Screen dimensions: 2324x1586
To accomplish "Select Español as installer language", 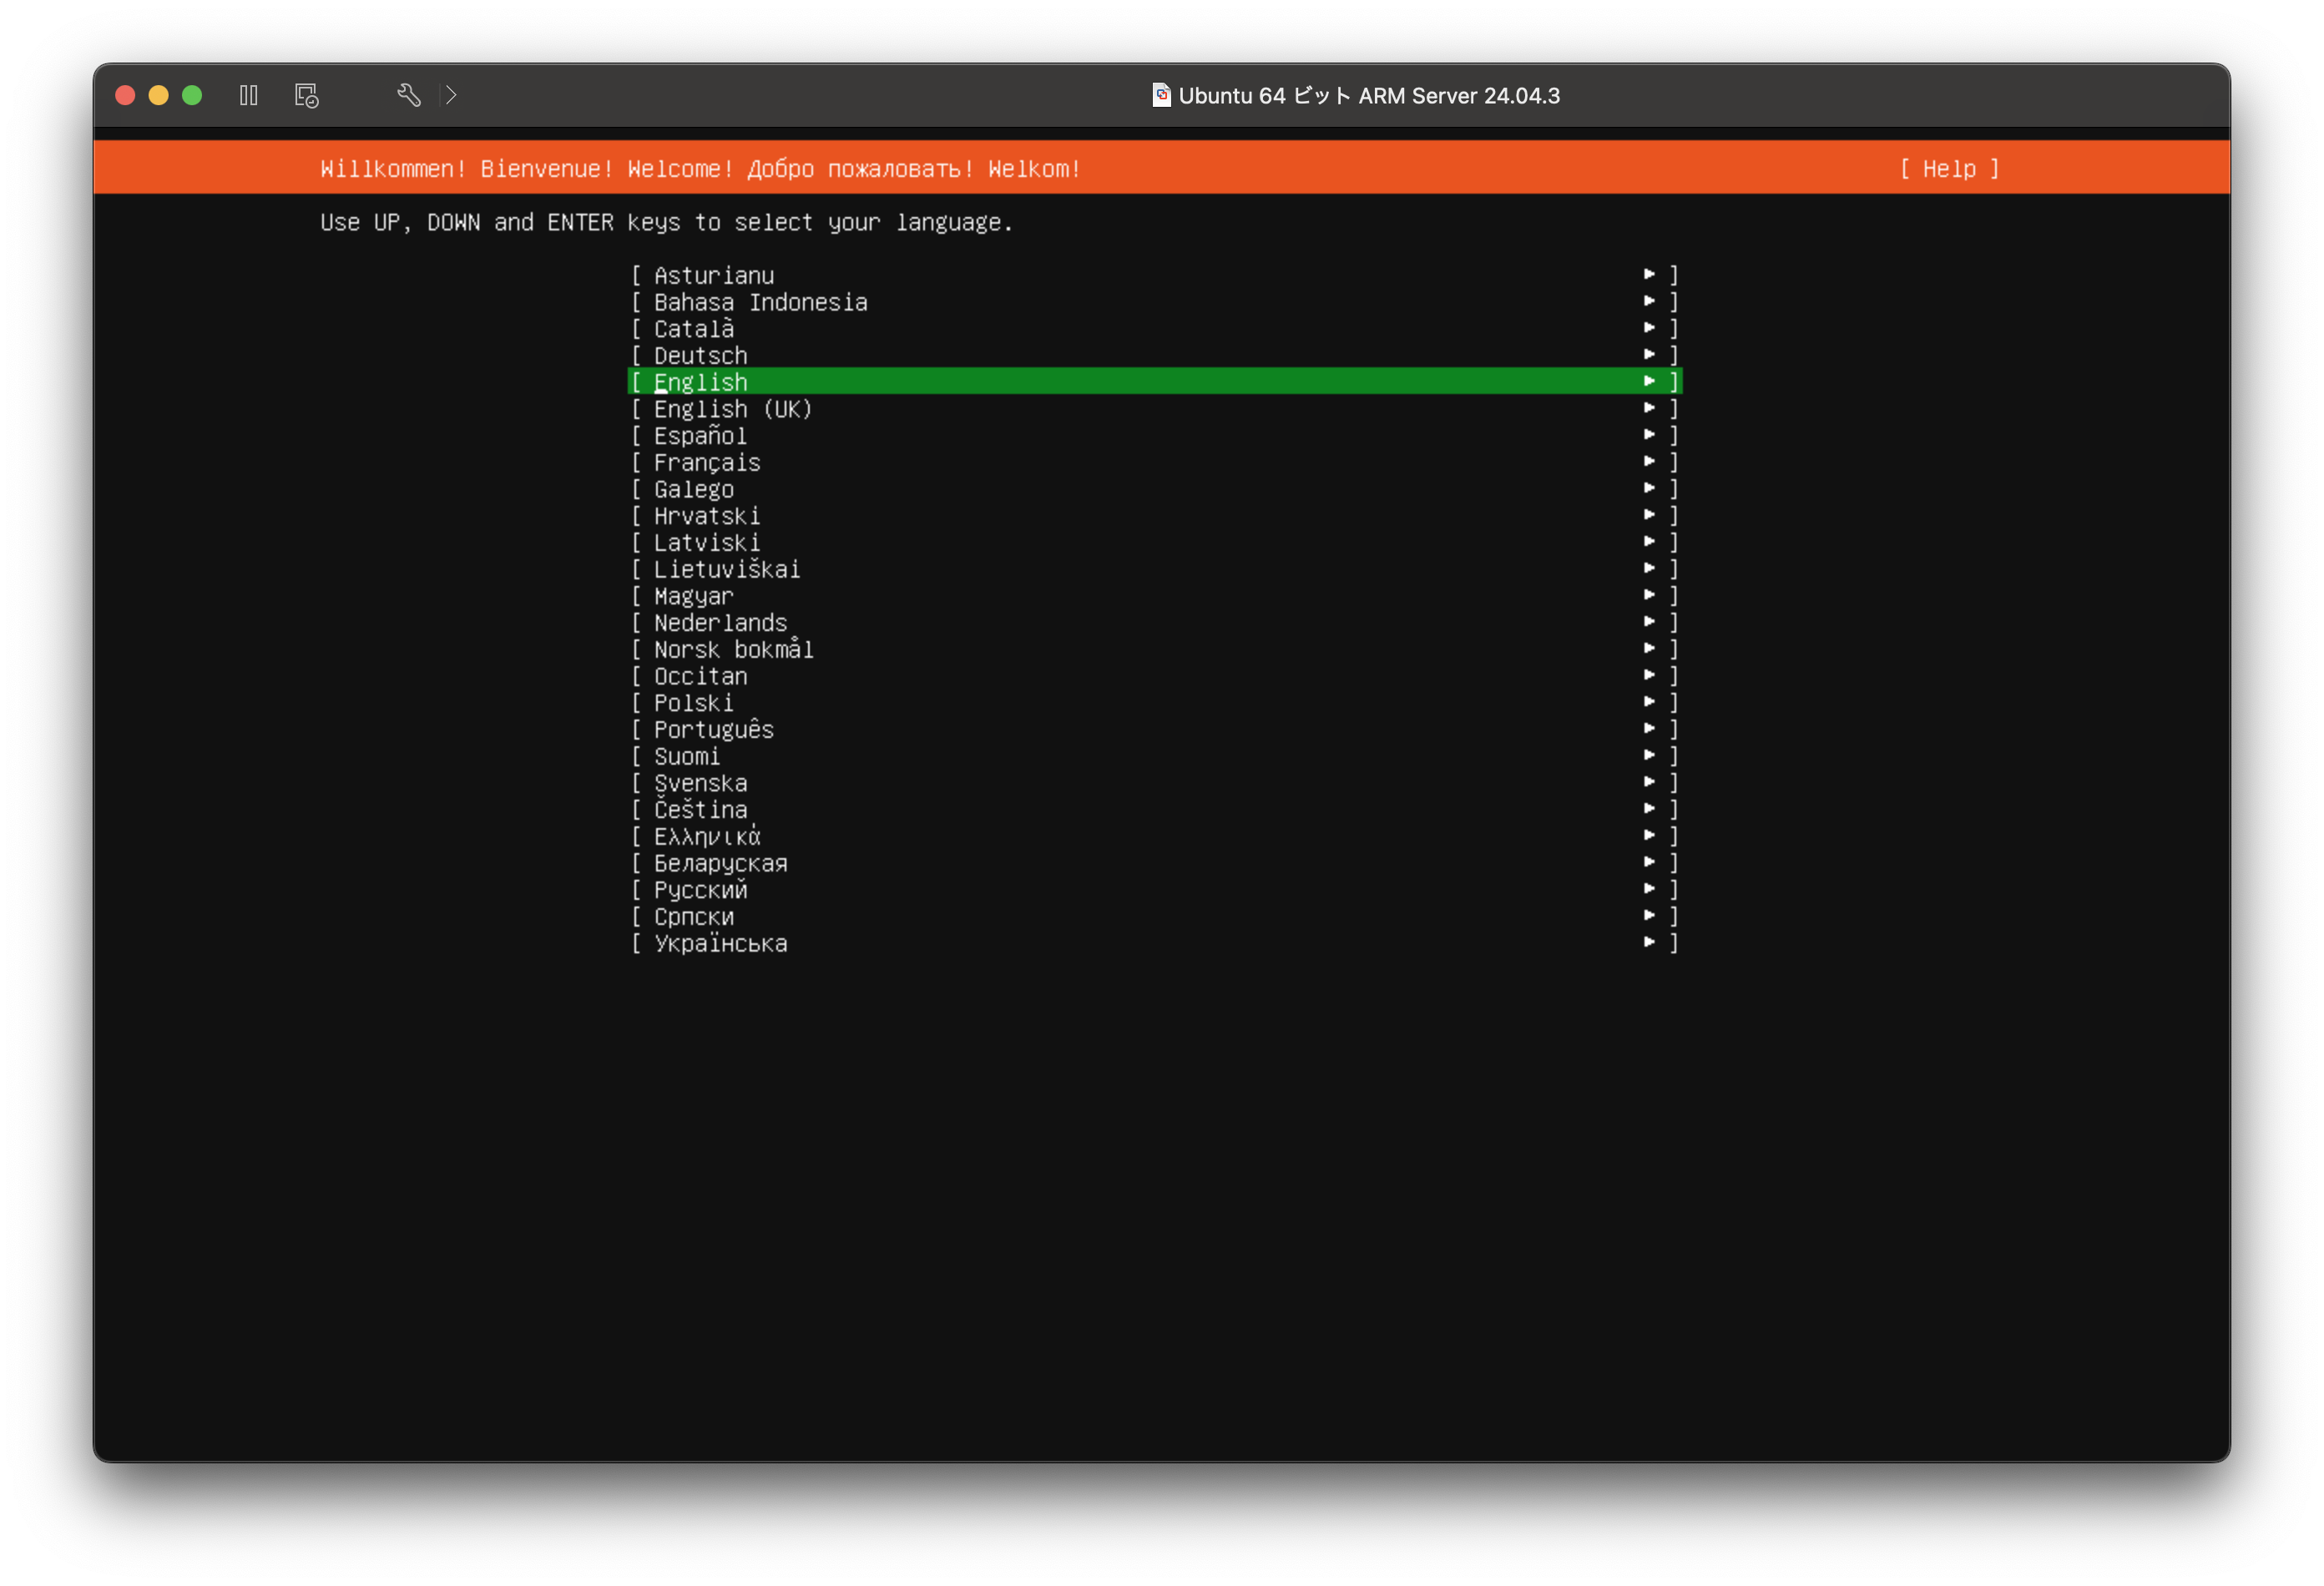I will pos(700,436).
